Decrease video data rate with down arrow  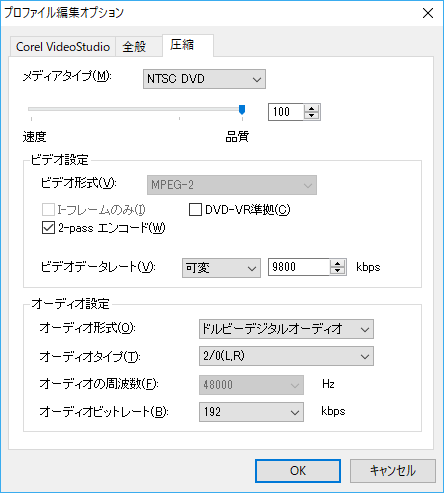point(338,271)
